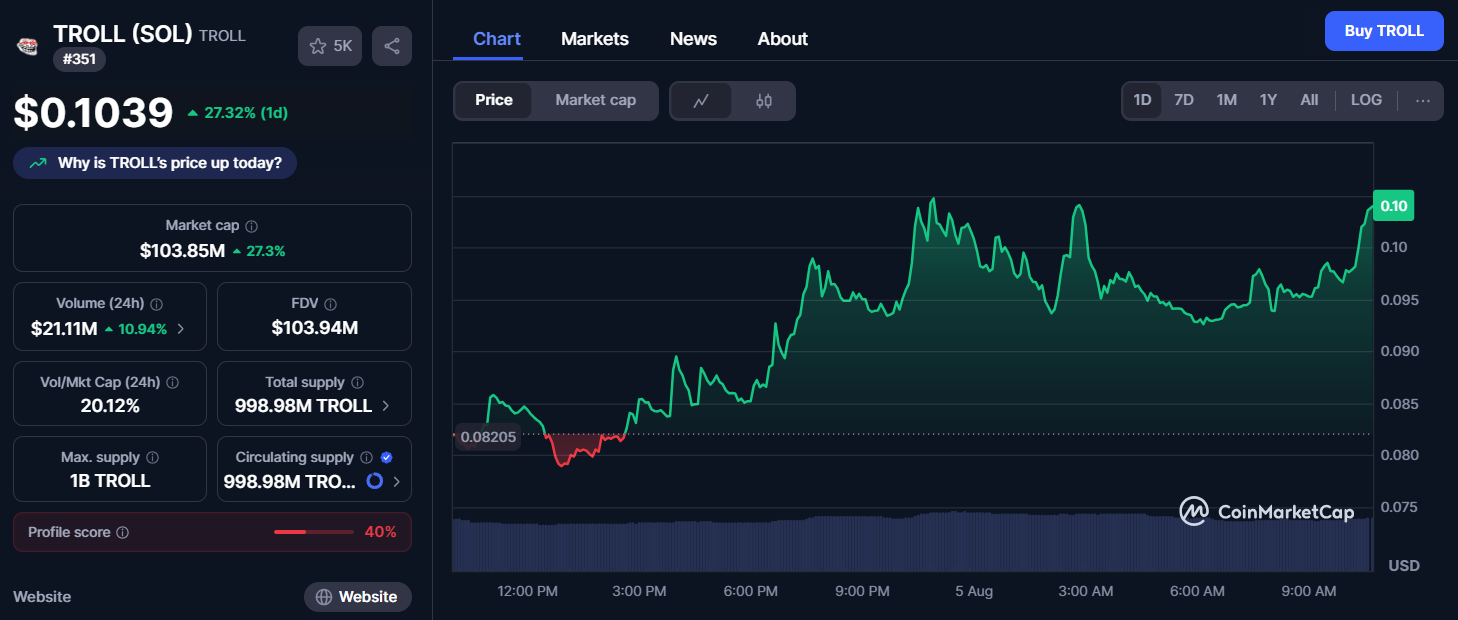Screen dimensions: 1458x620
Task: Click the trend arrow icon in price question pill
Action: tap(38, 163)
